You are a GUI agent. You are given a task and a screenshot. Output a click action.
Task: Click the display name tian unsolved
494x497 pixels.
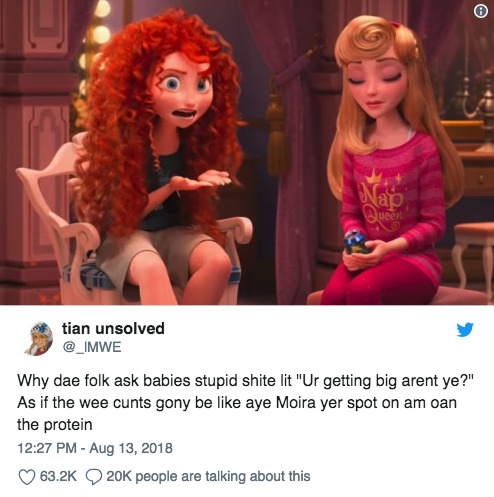(x=113, y=328)
